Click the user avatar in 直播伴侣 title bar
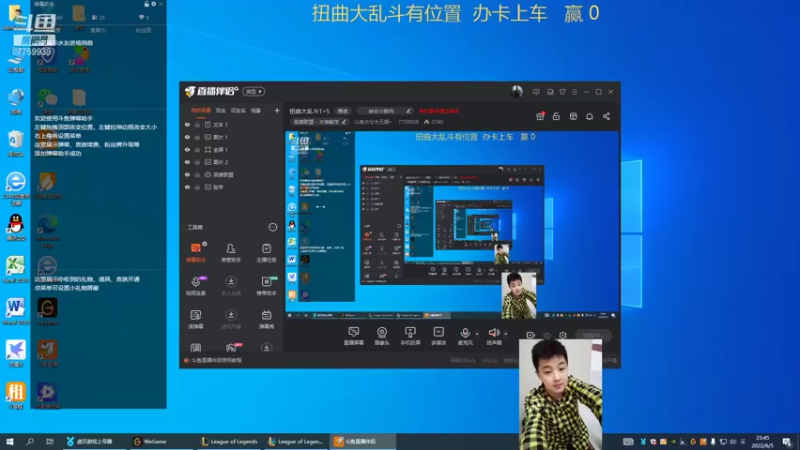The height and width of the screenshot is (450, 800). pyautogui.click(x=517, y=91)
